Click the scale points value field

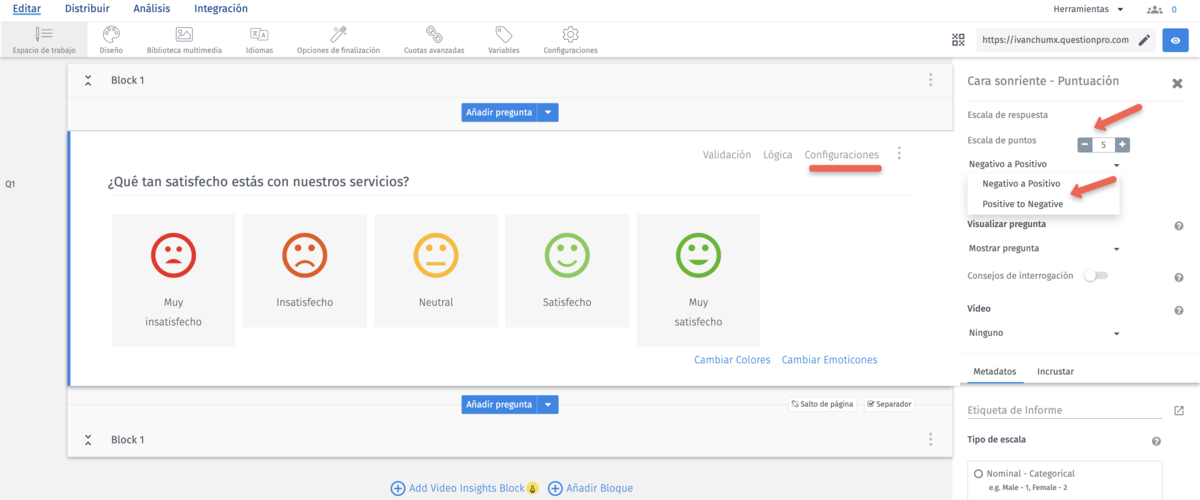[1104, 144]
